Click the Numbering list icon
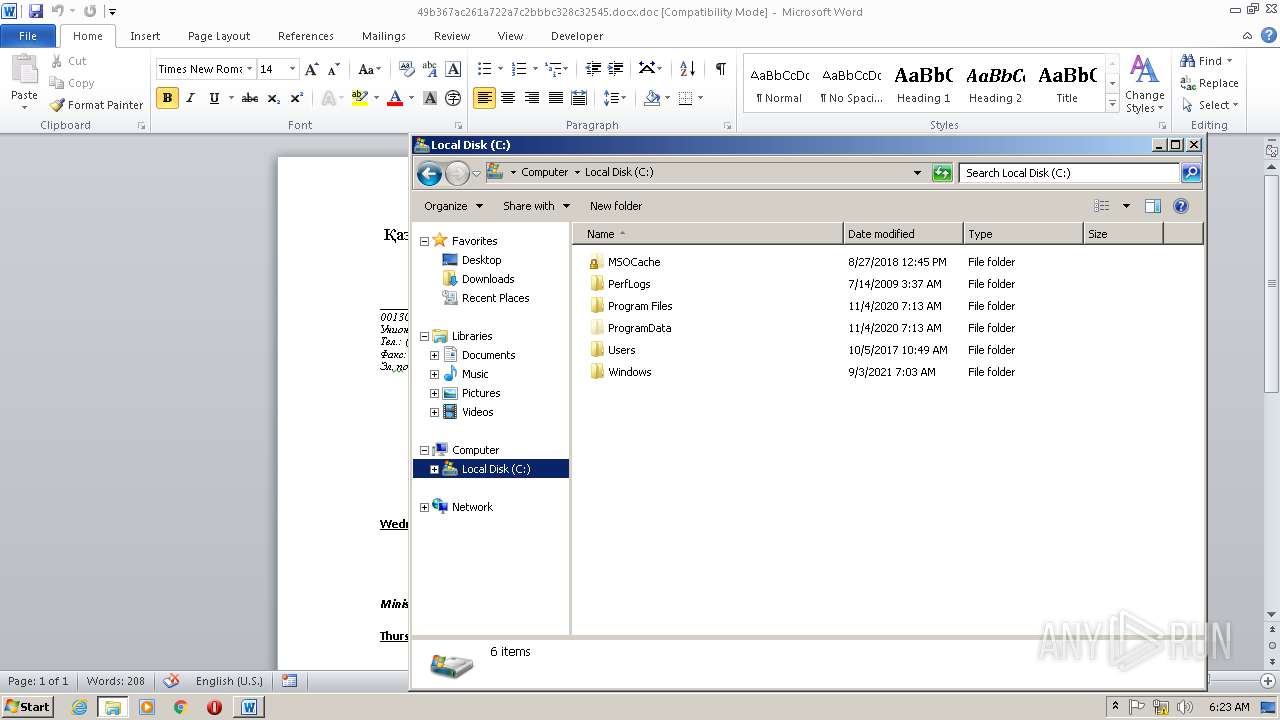The height and width of the screenshot is (720, 1280). tap(518, 69)
